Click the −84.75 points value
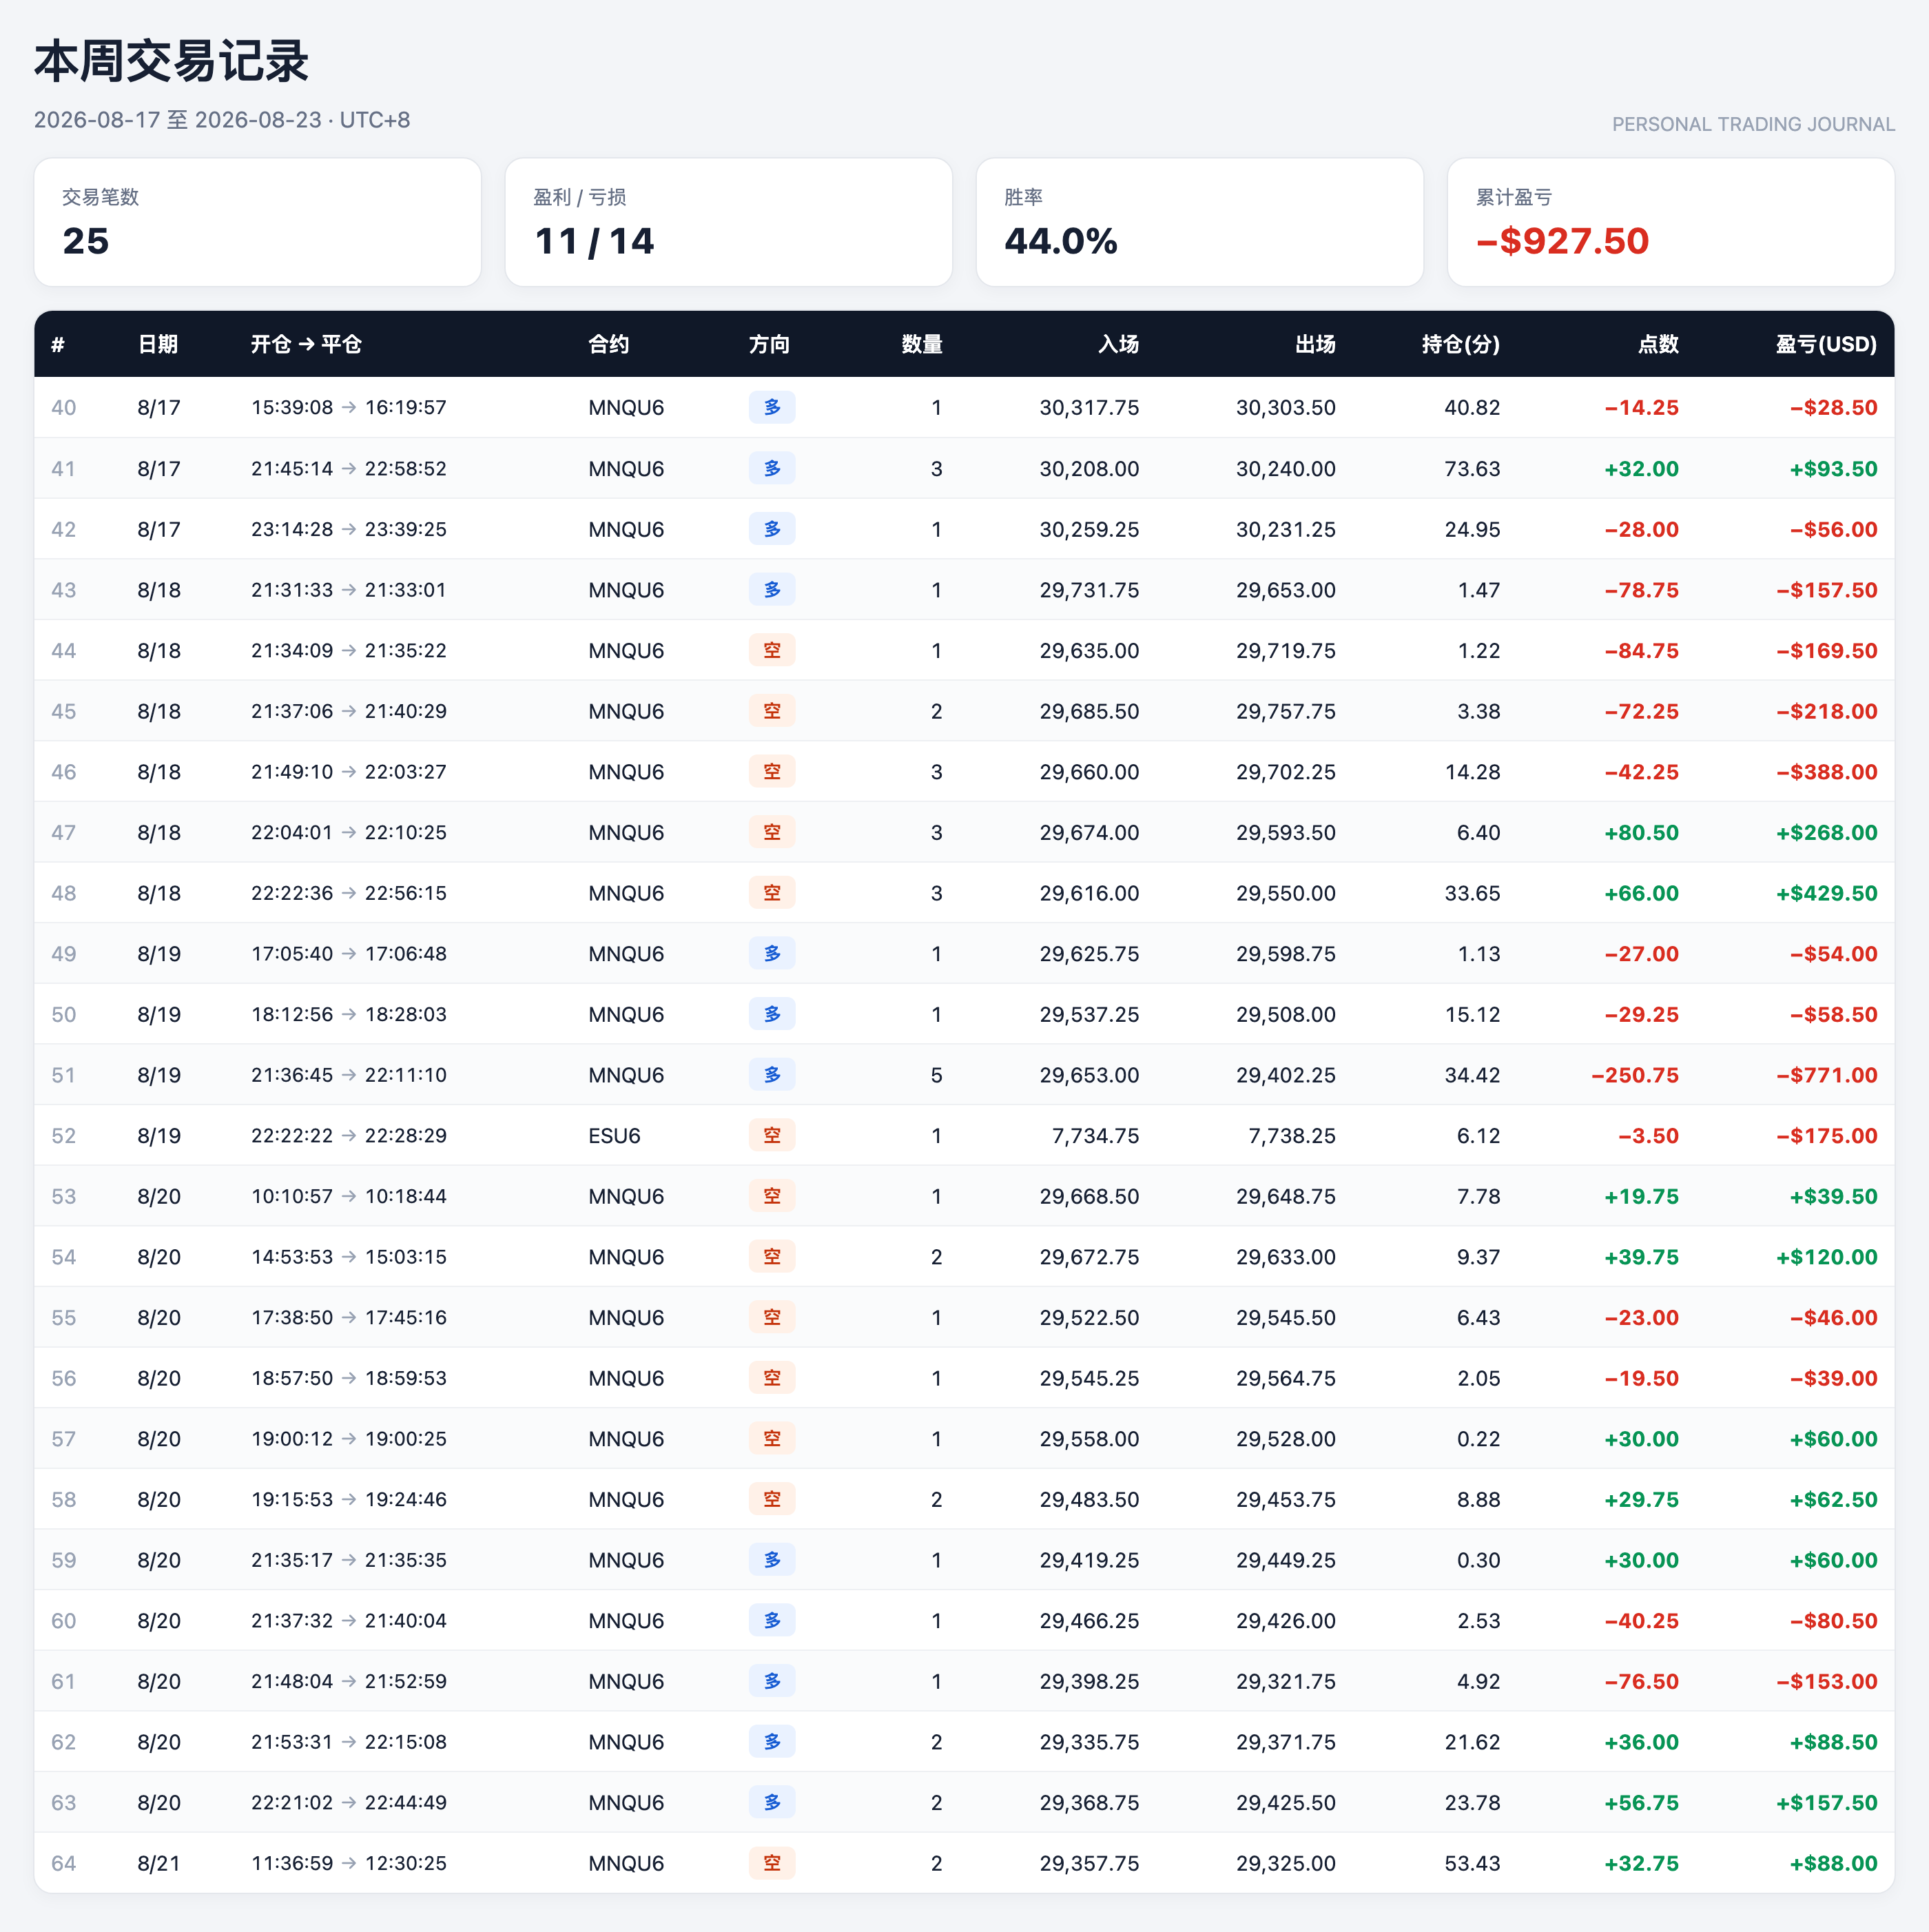Screen dimensions: 1929x1932 pyautogui.click(x=1641, y=651)
